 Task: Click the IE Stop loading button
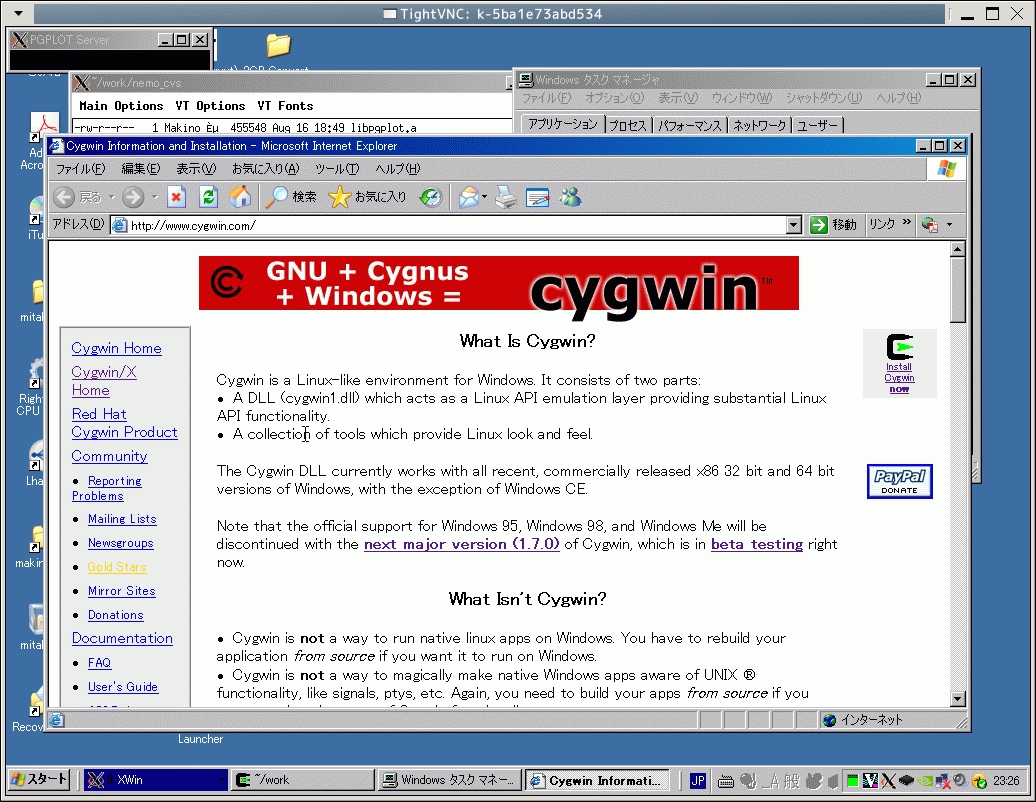pos(177,197)
